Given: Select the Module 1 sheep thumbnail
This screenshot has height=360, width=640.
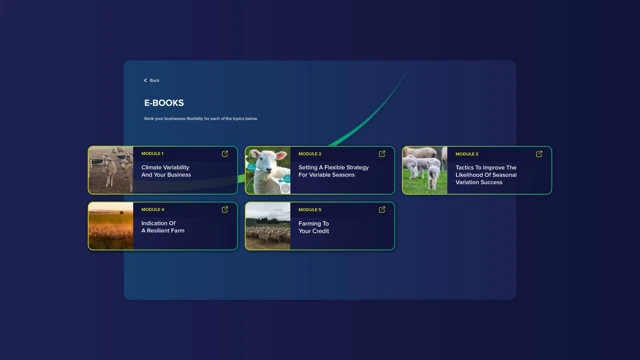Looking at the screenshot, I should 111,170.
